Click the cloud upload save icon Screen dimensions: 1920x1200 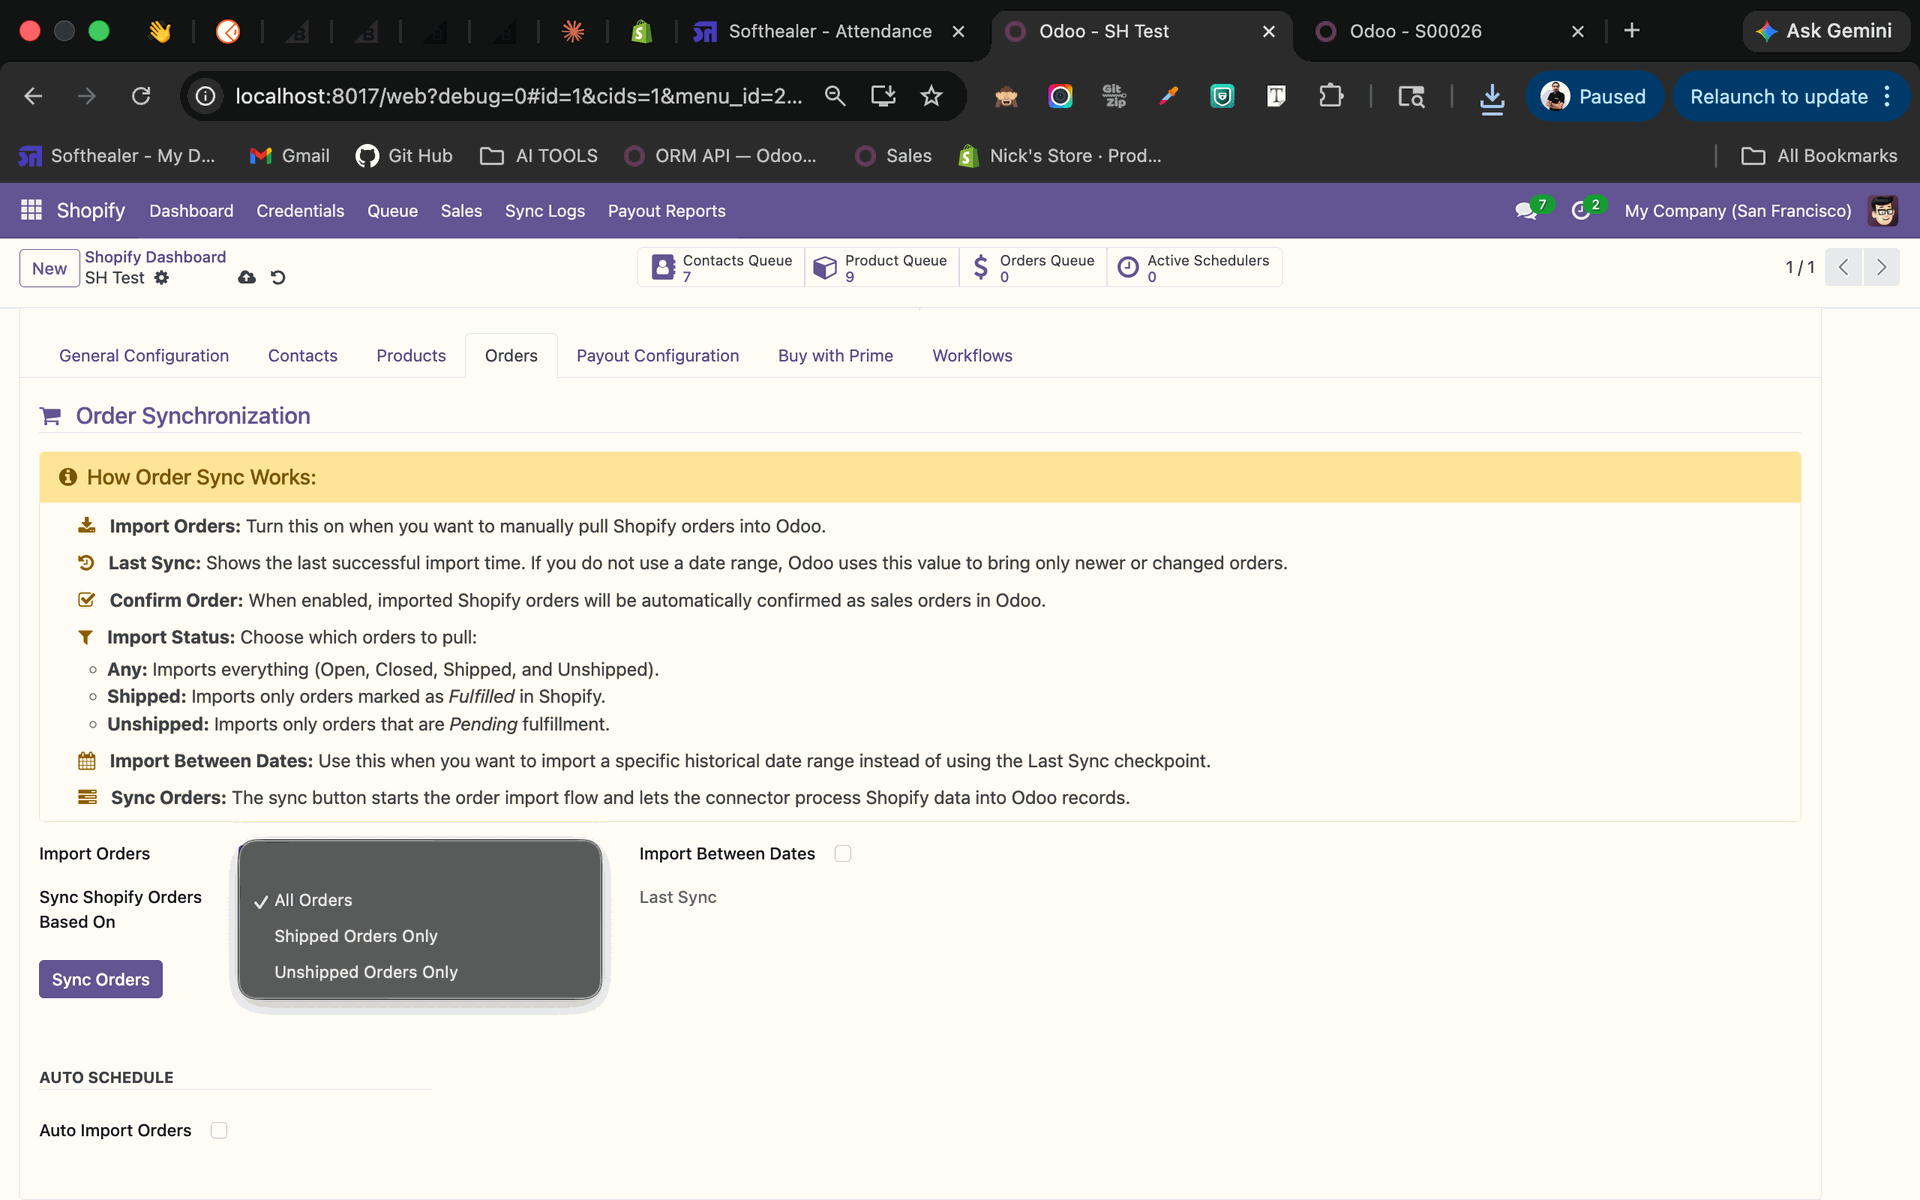tap(247, 277)
